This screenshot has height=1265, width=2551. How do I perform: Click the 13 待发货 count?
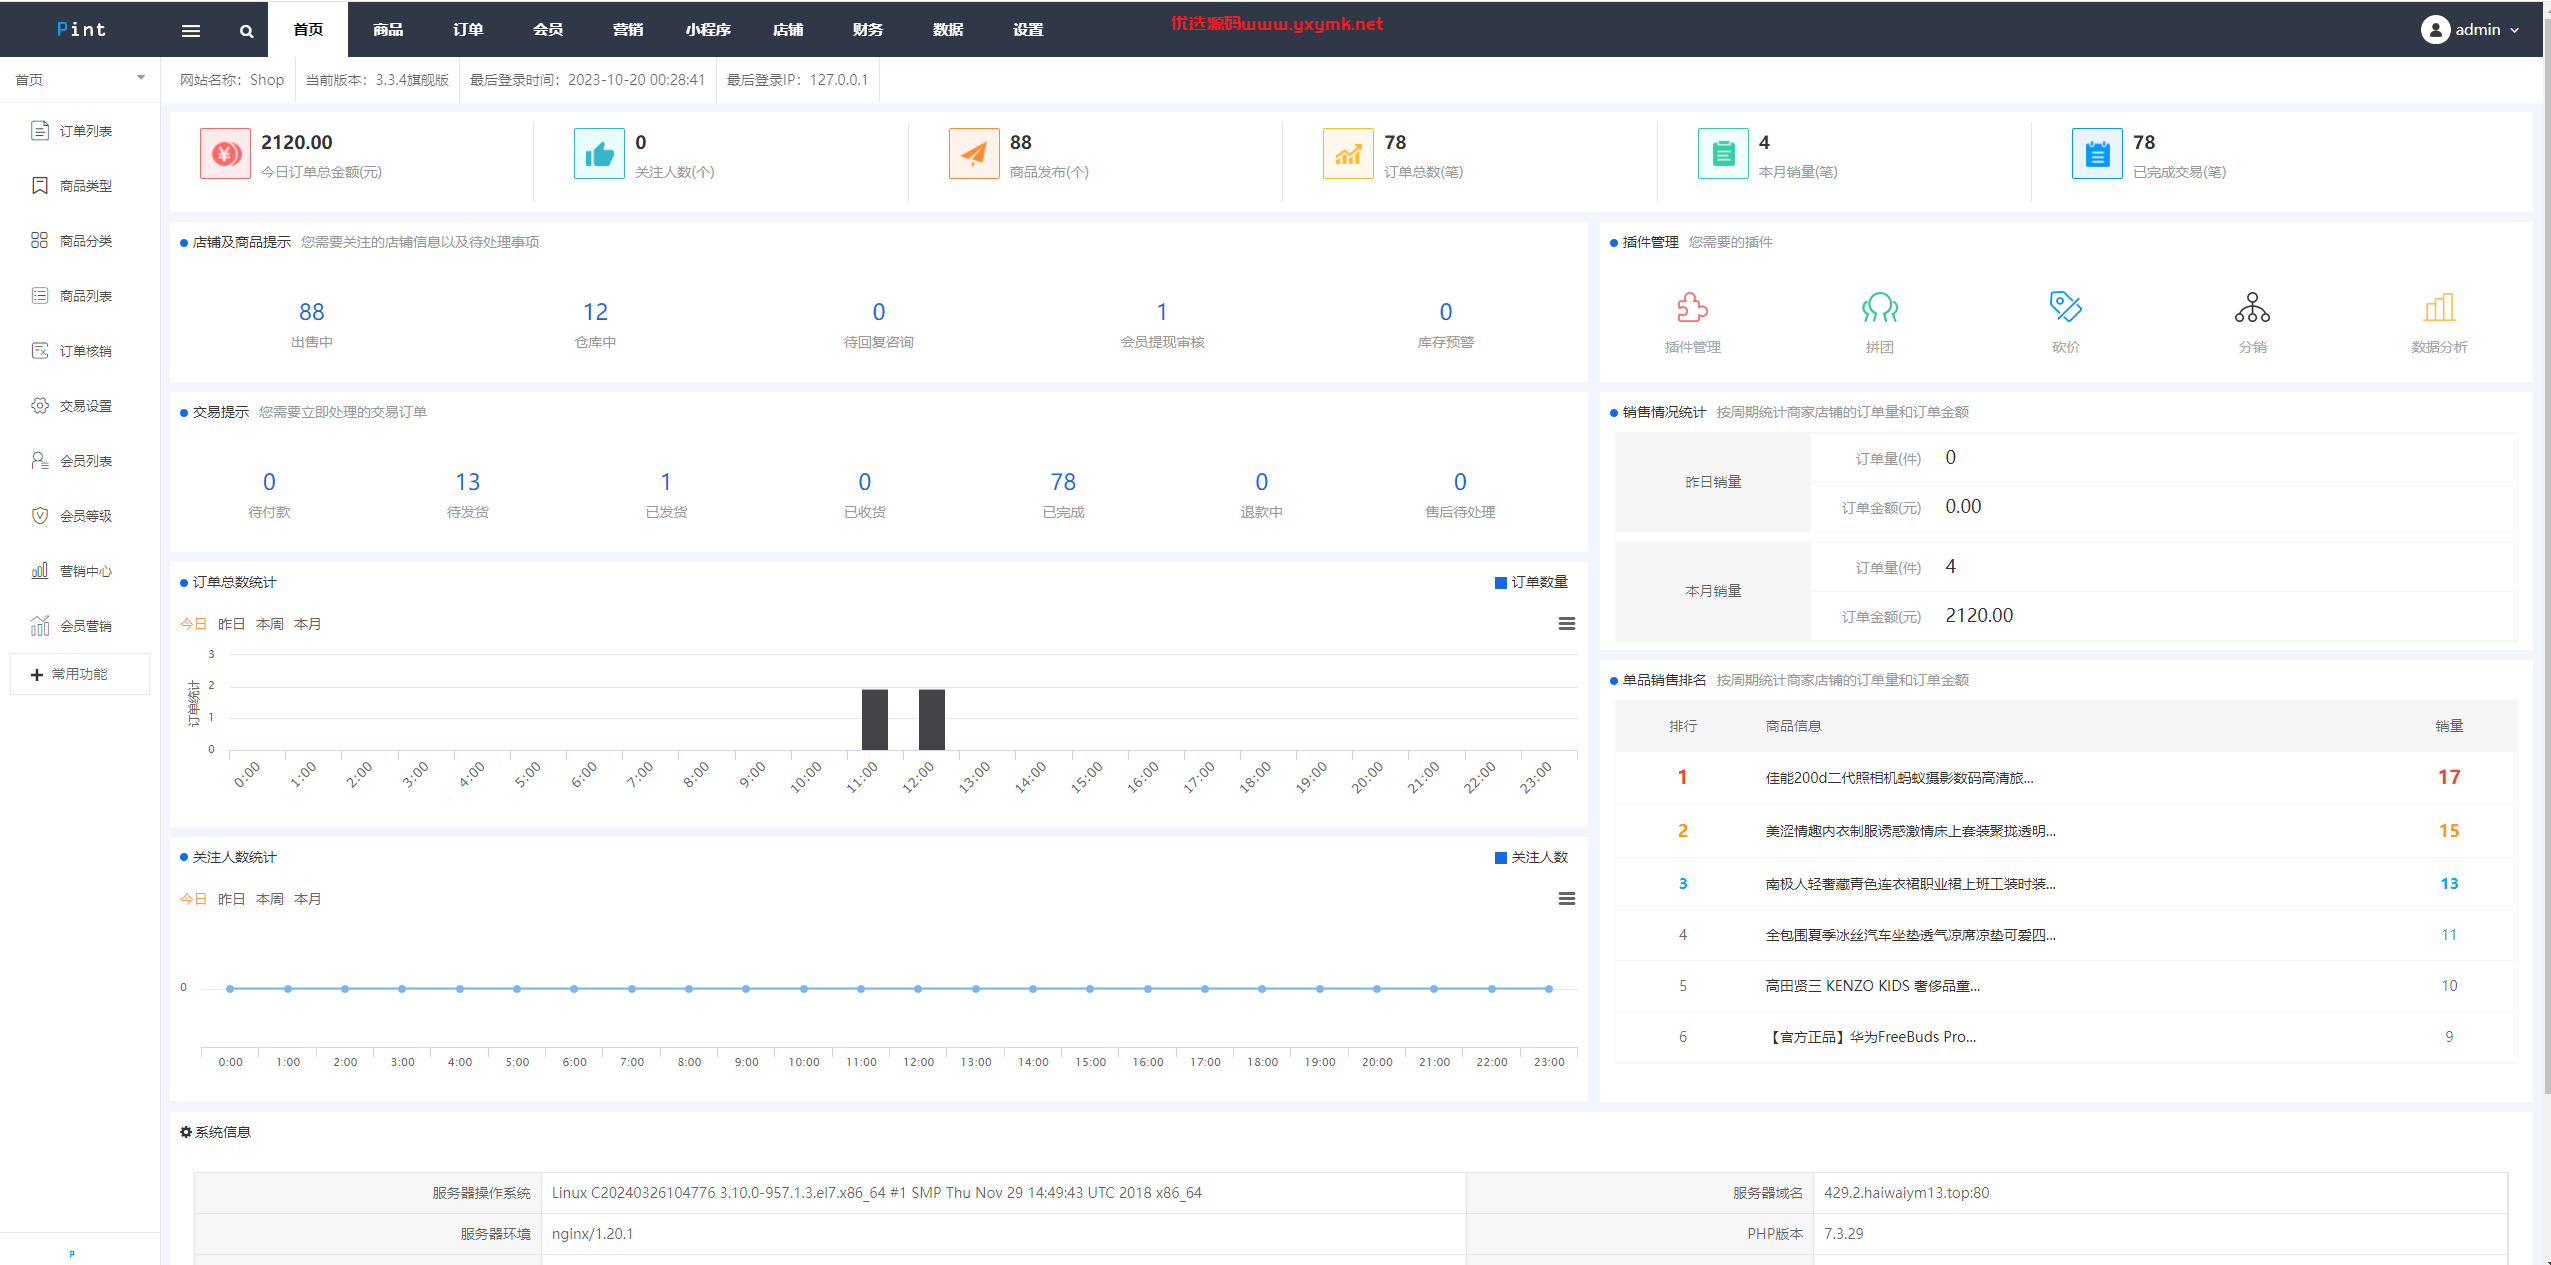[x=468, y=482]
